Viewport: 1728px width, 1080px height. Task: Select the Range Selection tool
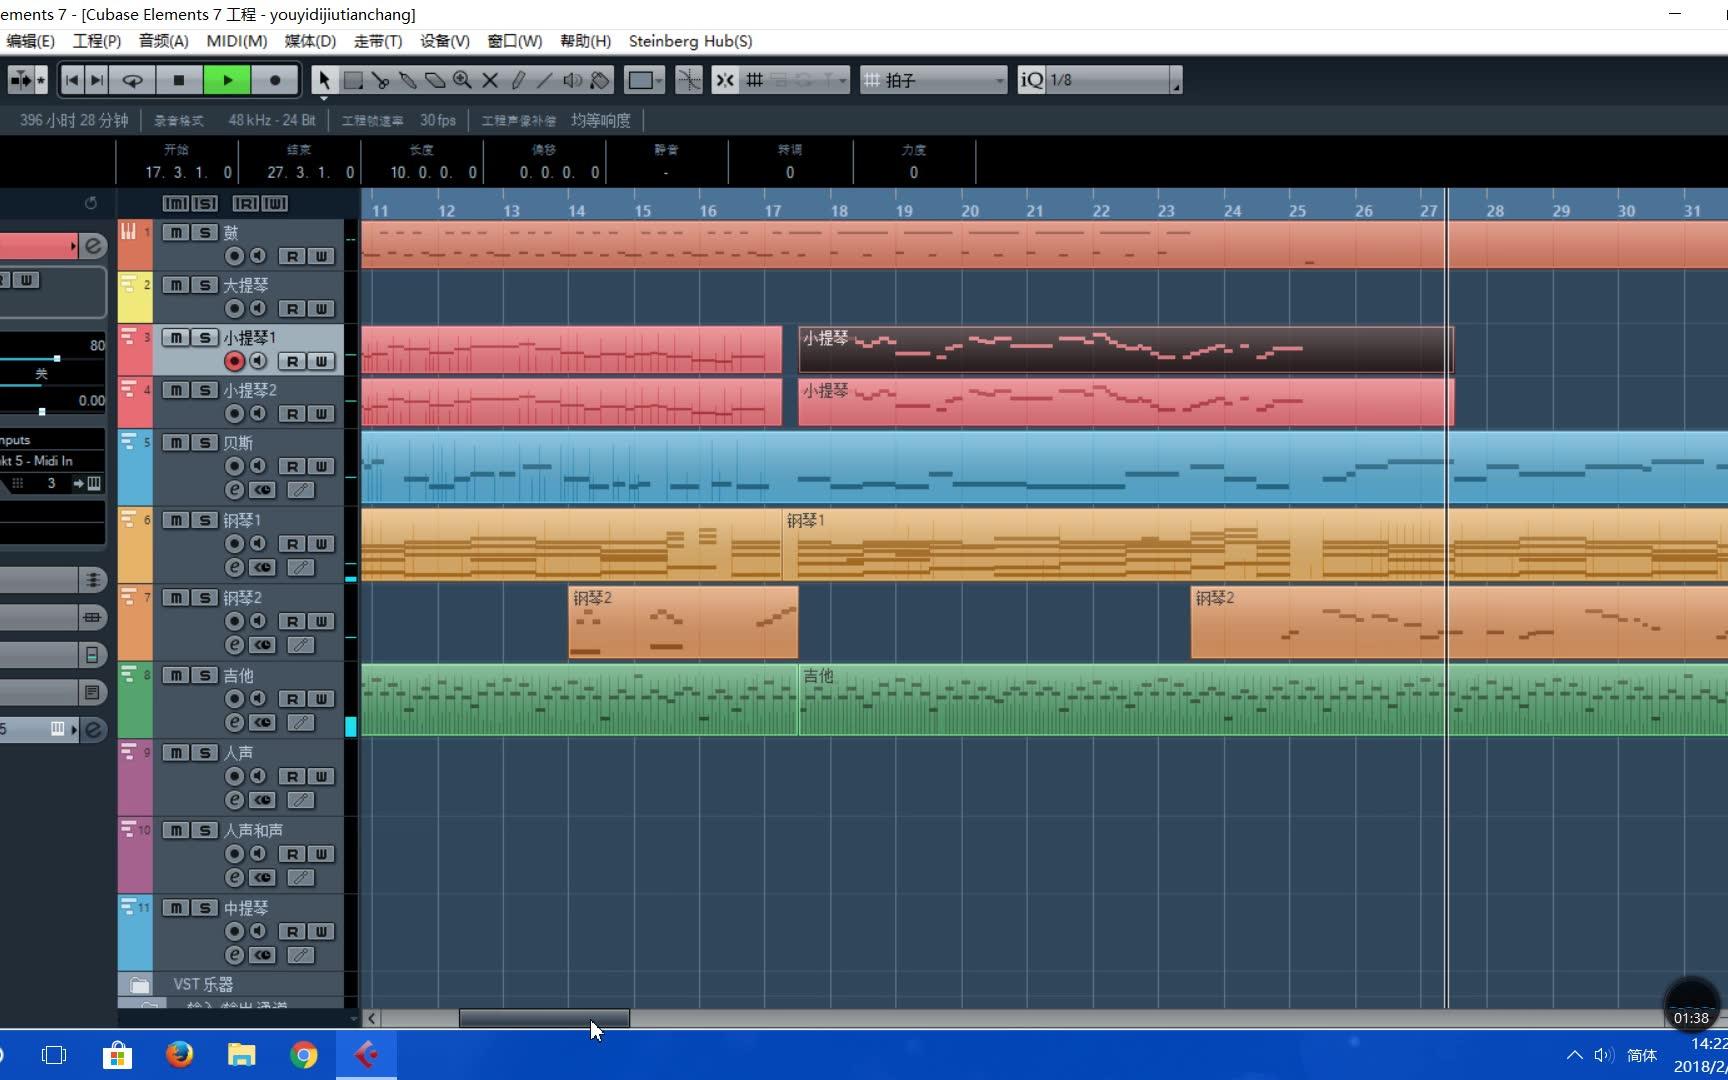pos(353,80)
